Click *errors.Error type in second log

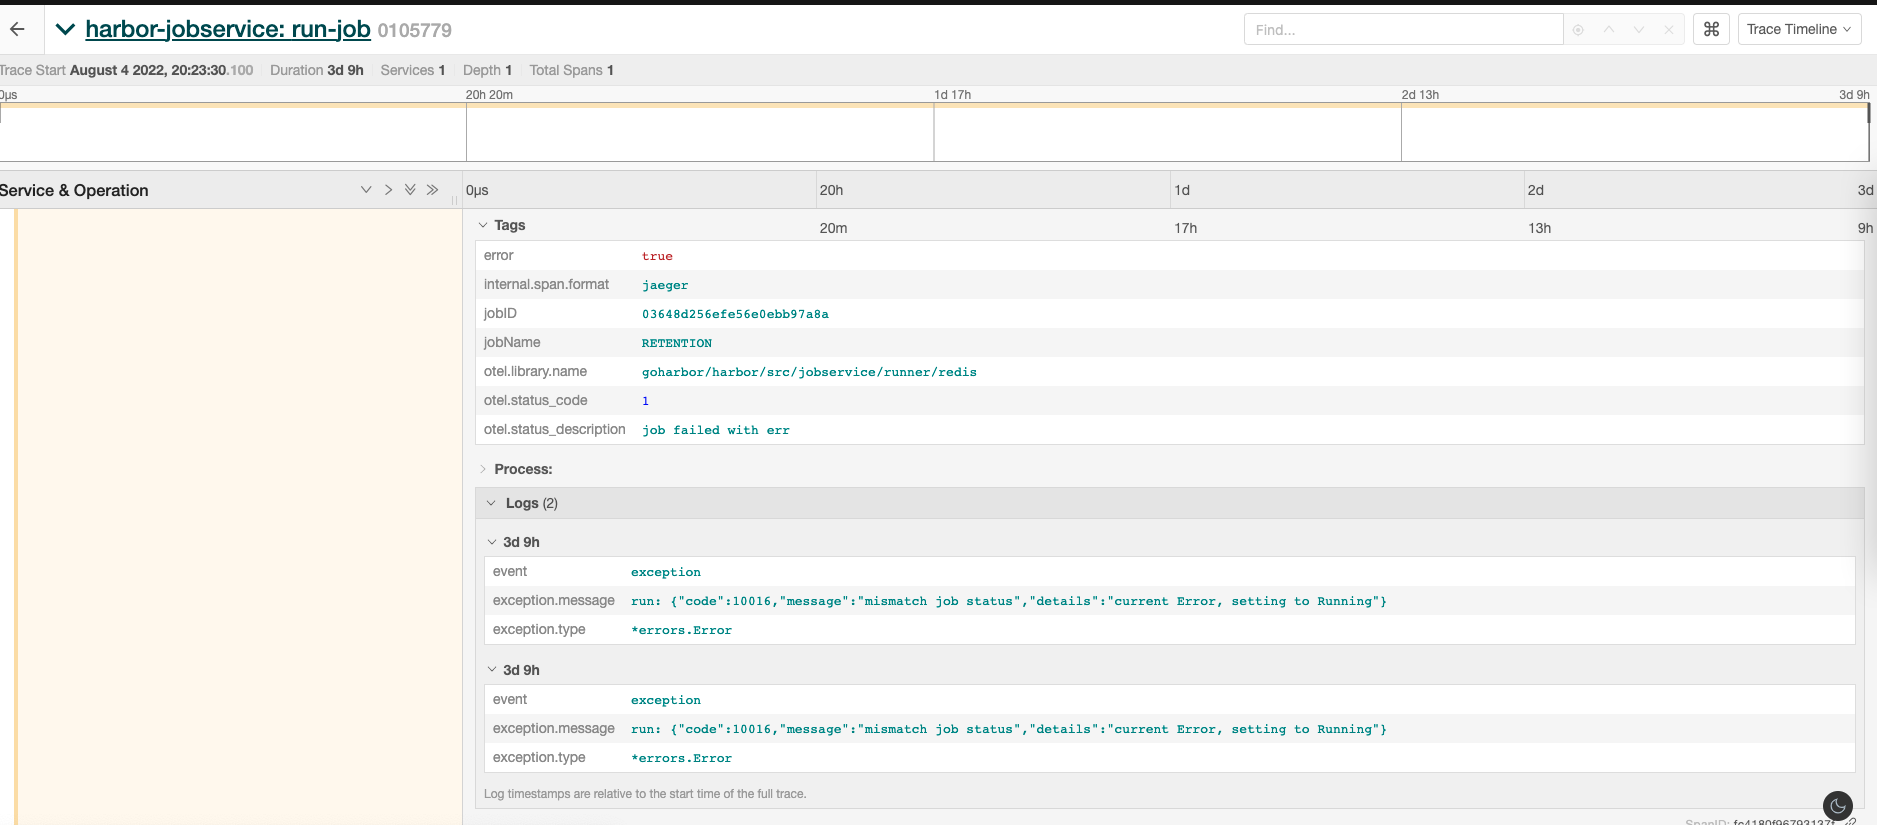681,759
